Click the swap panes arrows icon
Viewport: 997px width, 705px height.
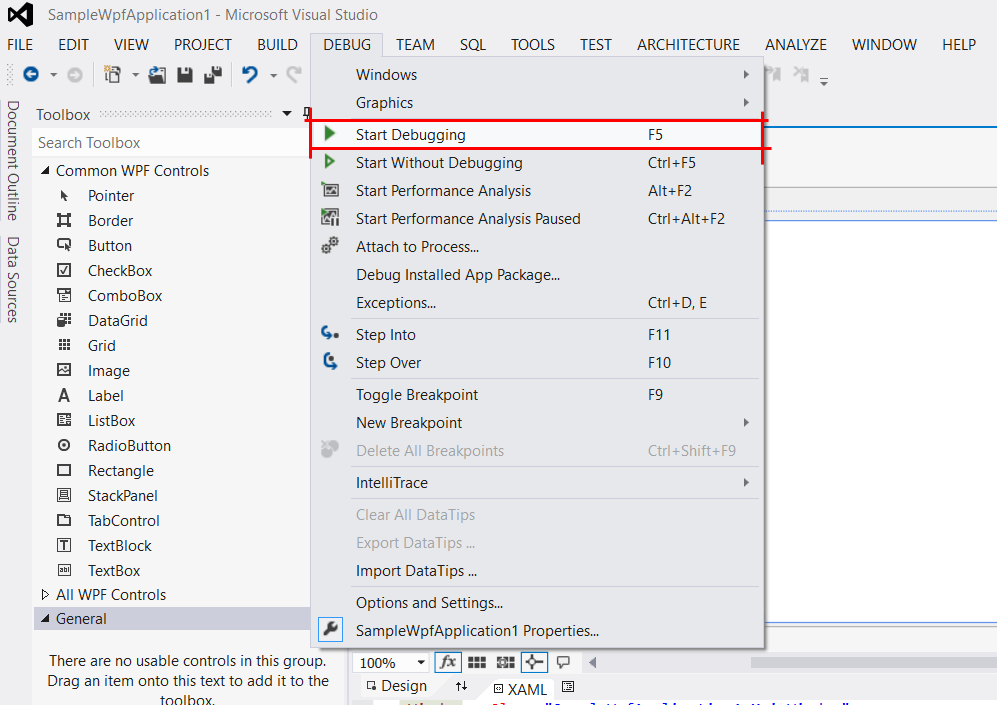462,686
